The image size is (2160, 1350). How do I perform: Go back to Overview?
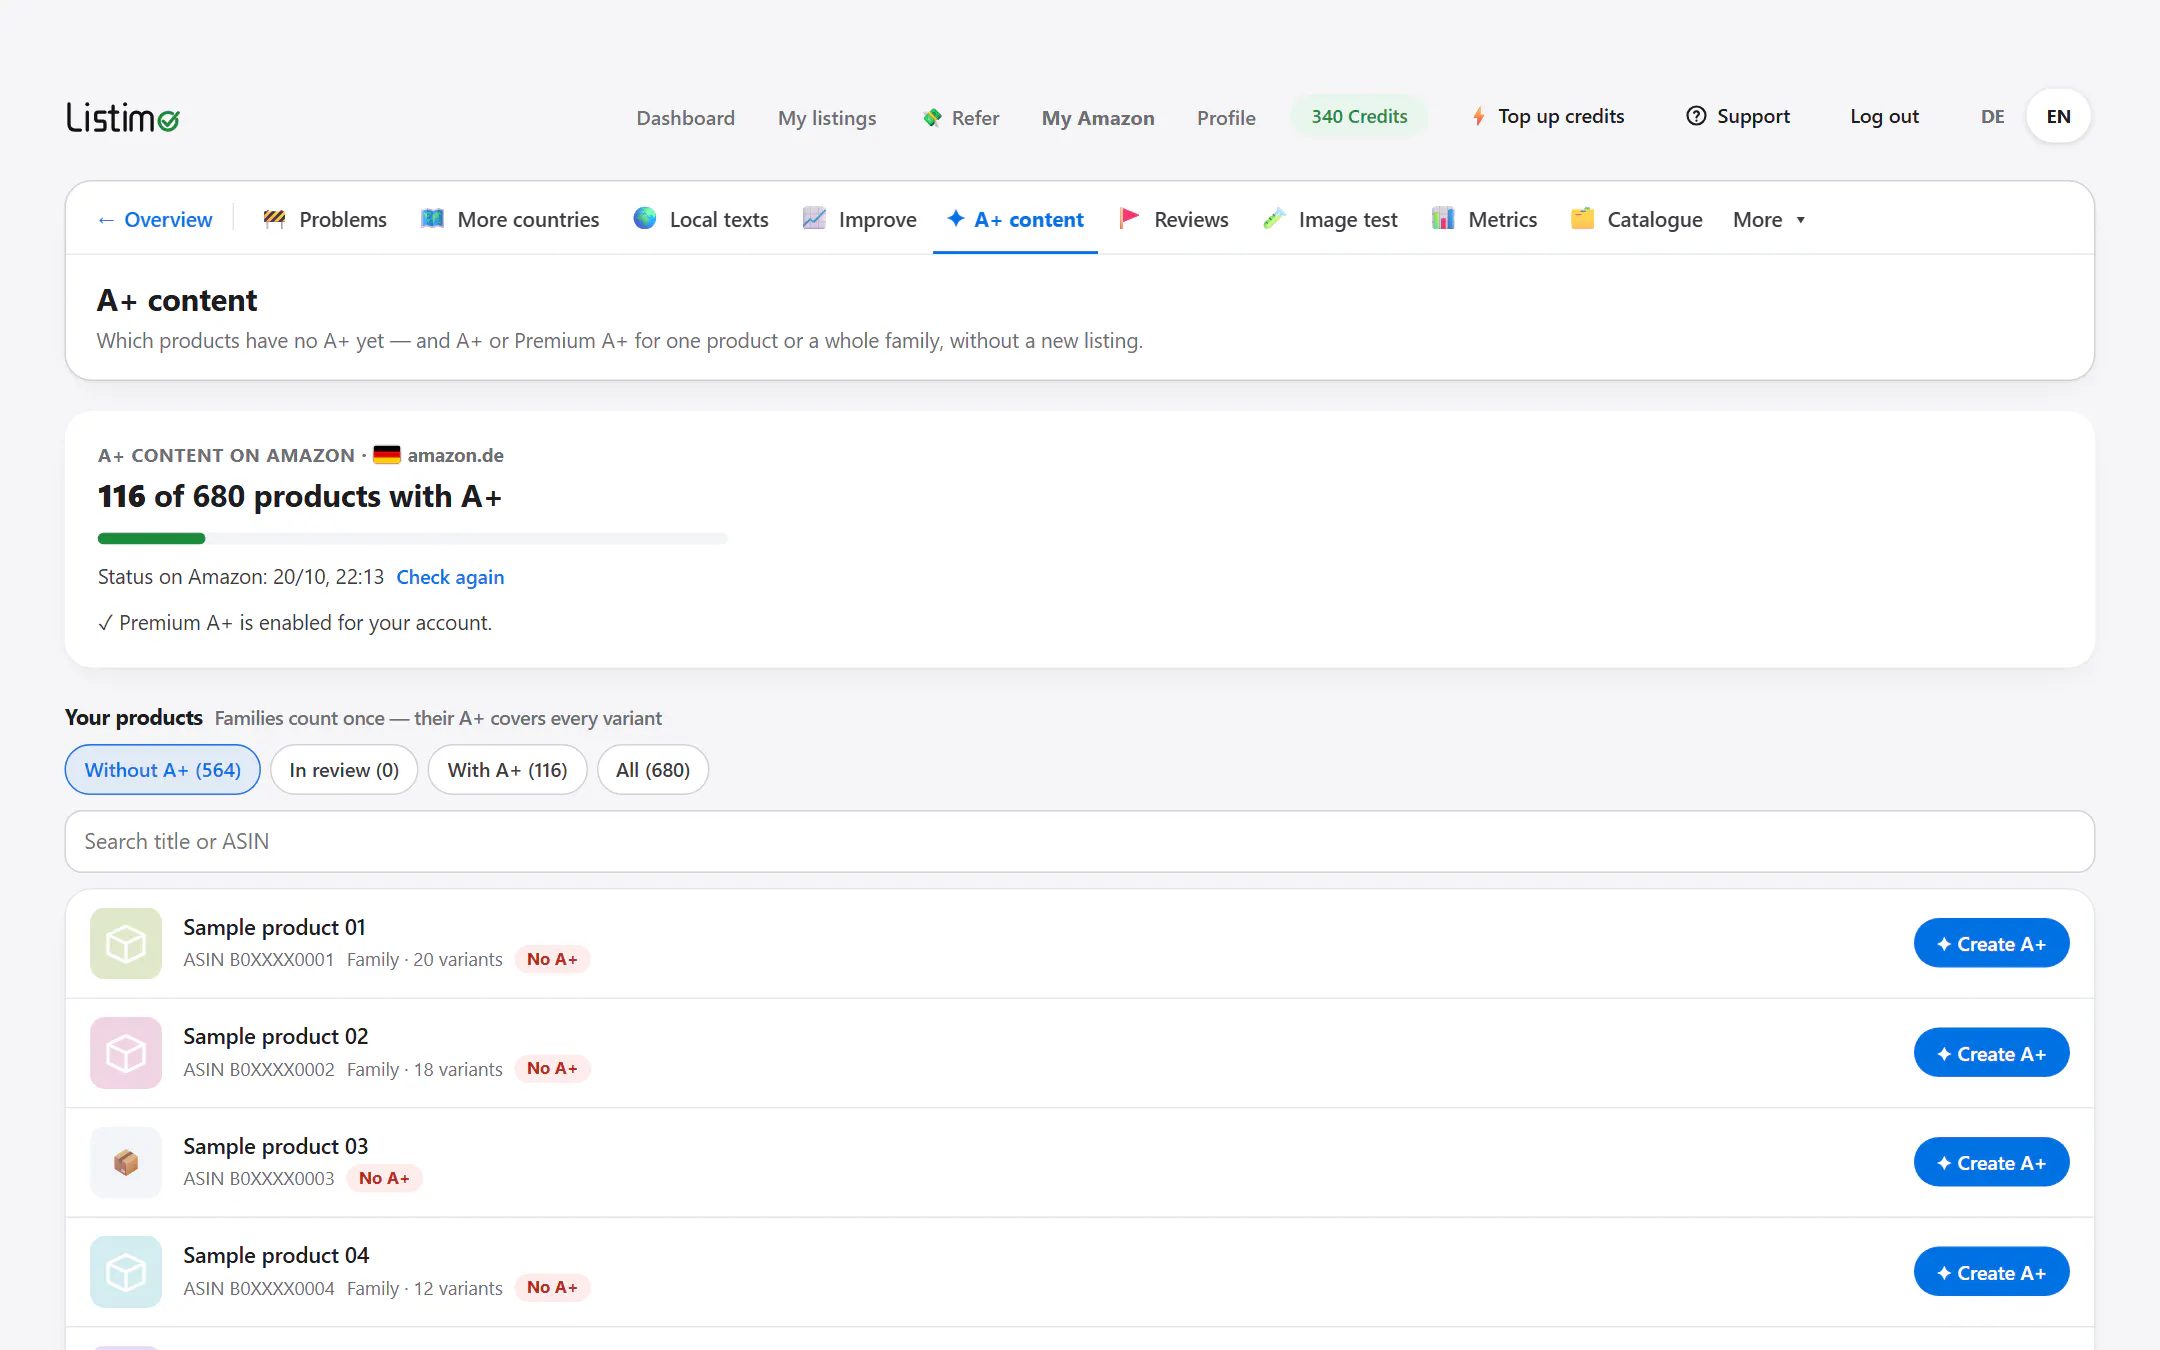155,219
